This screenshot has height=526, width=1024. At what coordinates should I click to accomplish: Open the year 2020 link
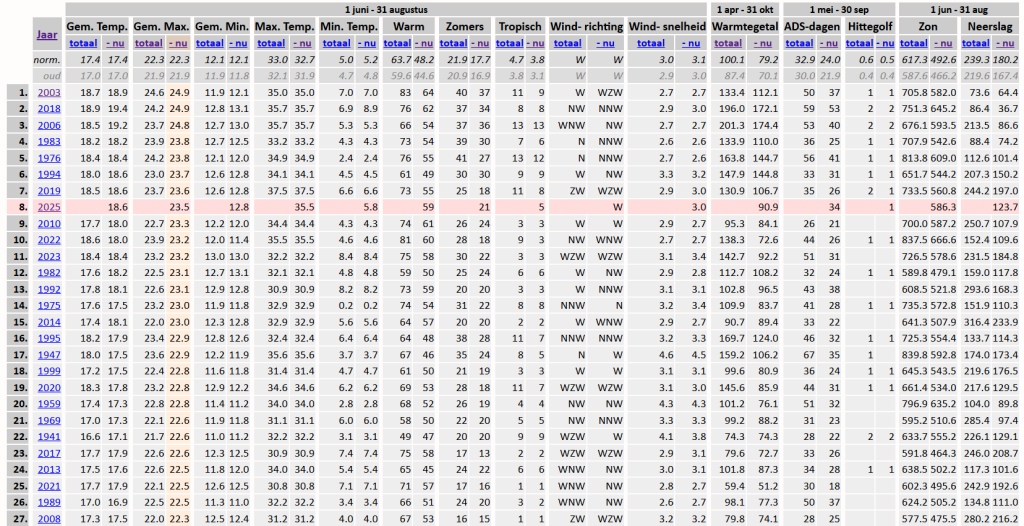[x=49, y=387]
